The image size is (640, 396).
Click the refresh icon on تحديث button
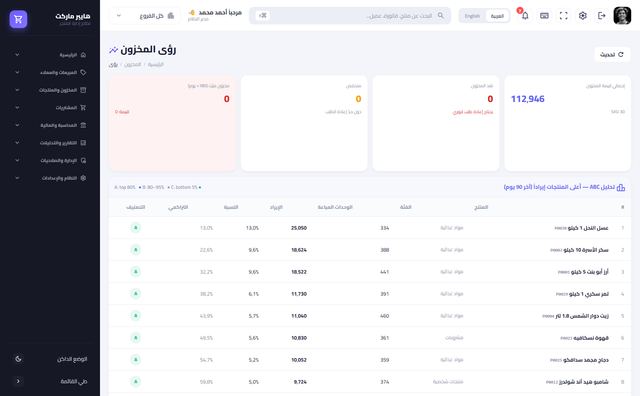[x=621, y=54]
